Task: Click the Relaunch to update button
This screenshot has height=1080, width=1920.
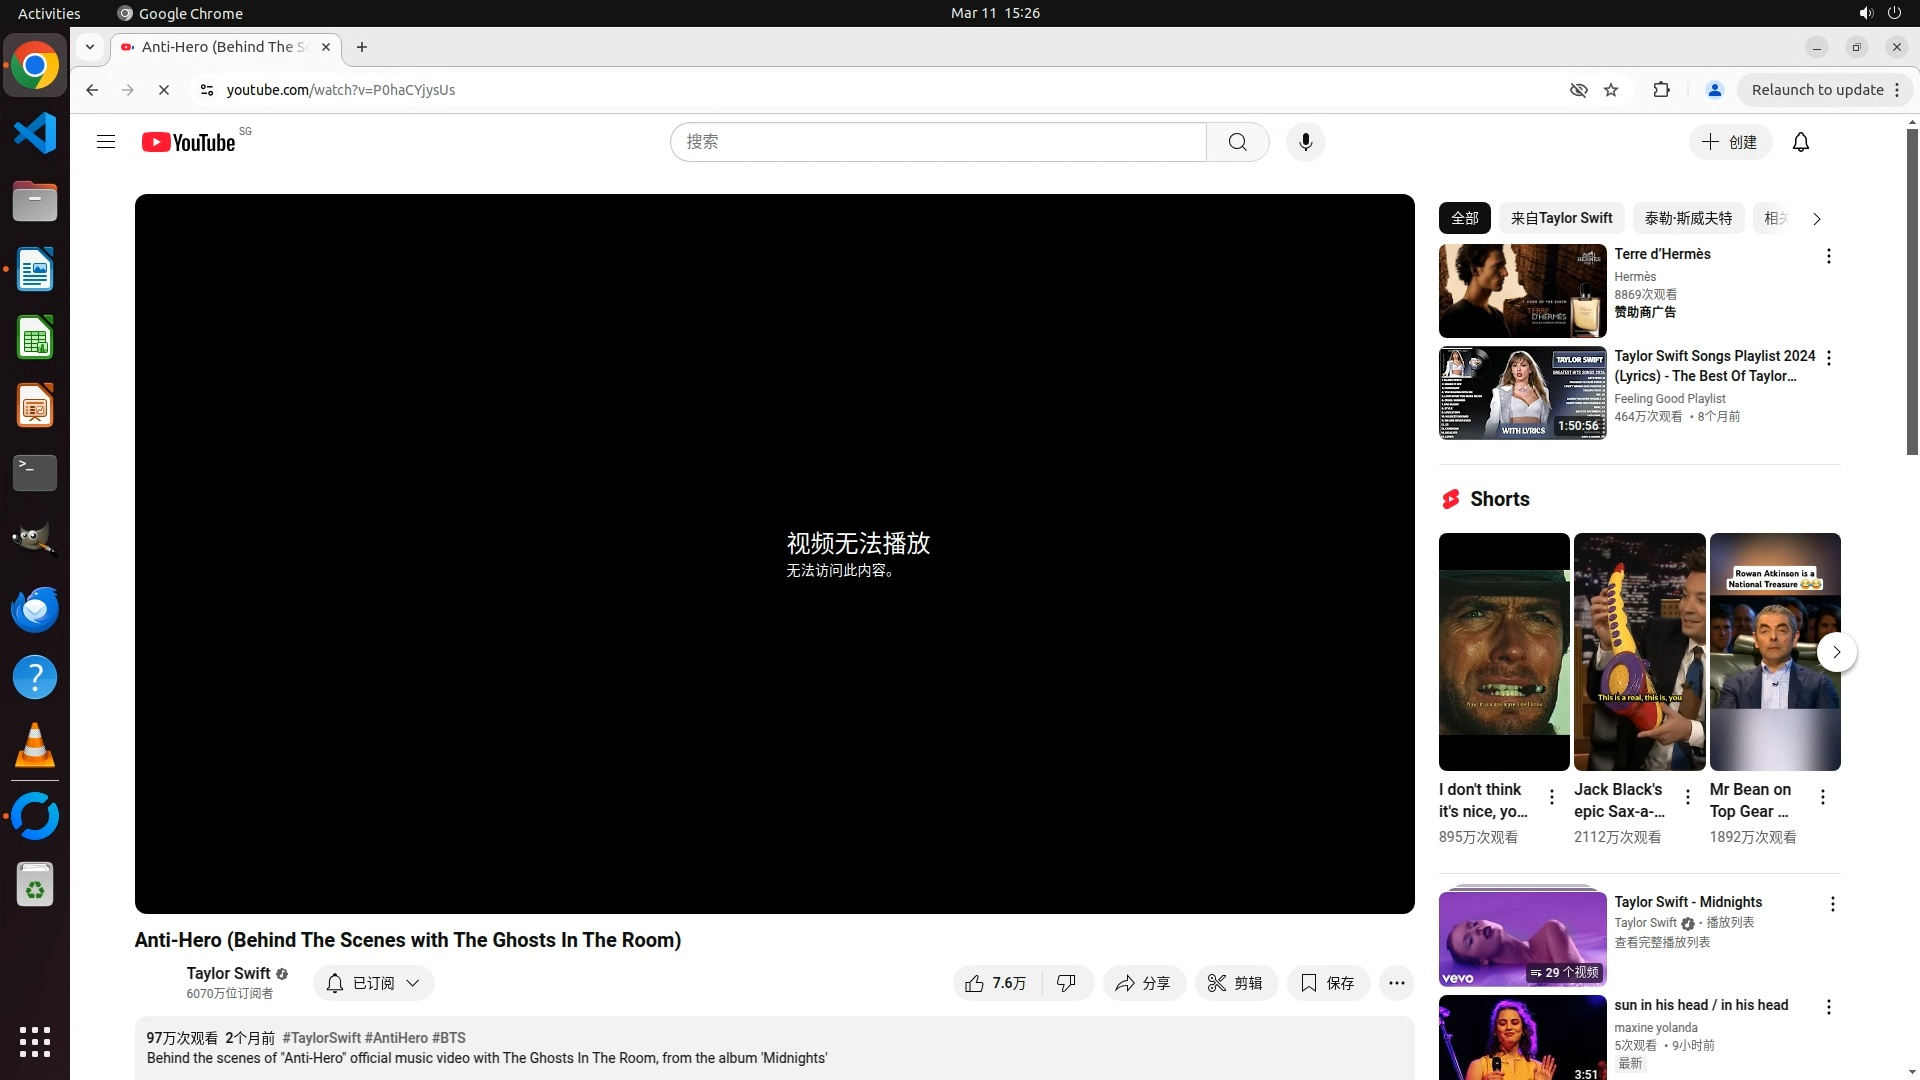Action: click(x=1816, y=90)
